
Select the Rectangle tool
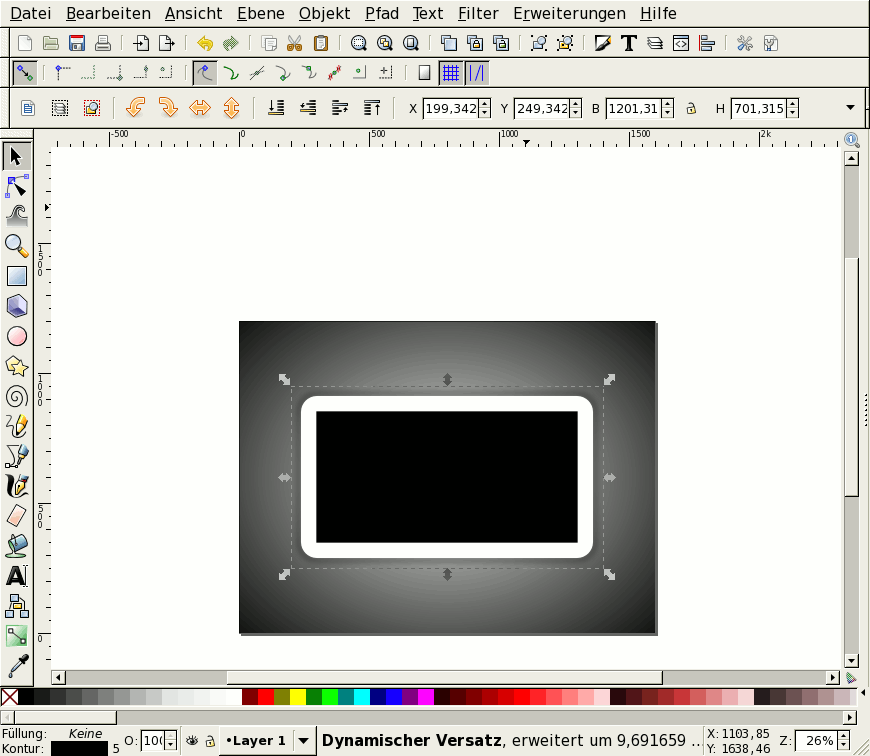(17, 276)
